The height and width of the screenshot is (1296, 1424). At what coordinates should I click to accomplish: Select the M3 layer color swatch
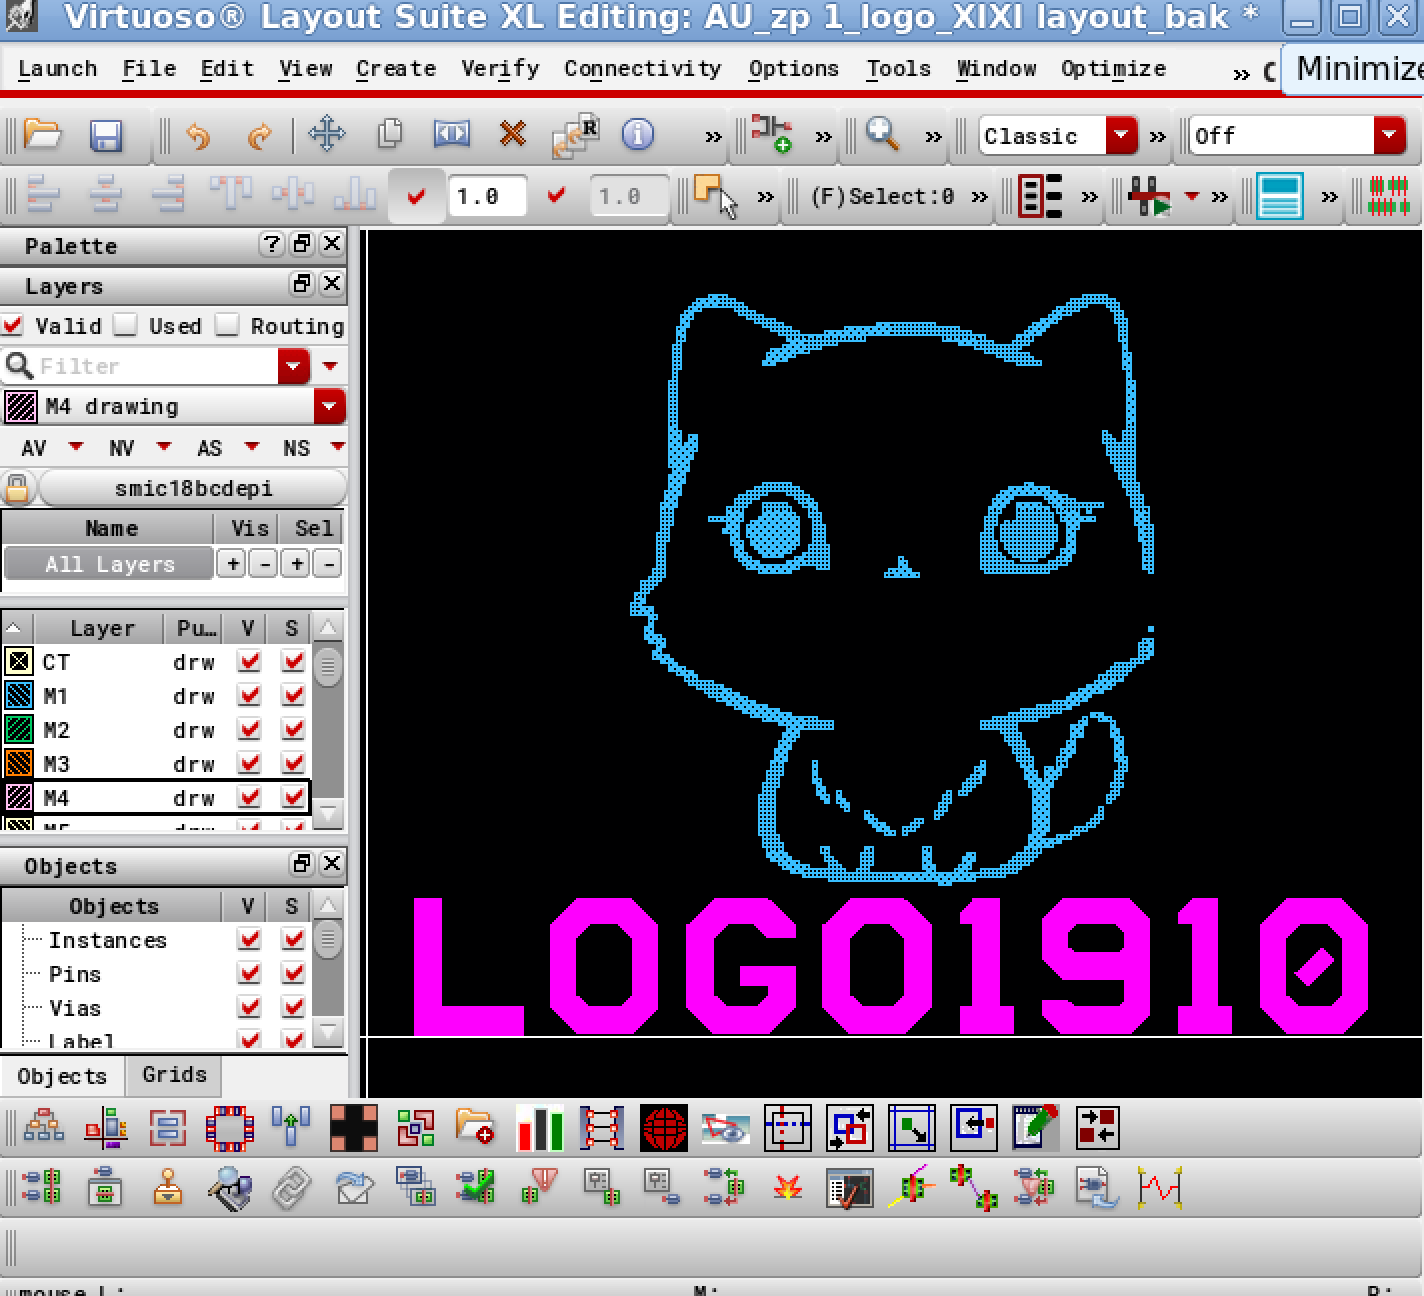tap(19, 763)
